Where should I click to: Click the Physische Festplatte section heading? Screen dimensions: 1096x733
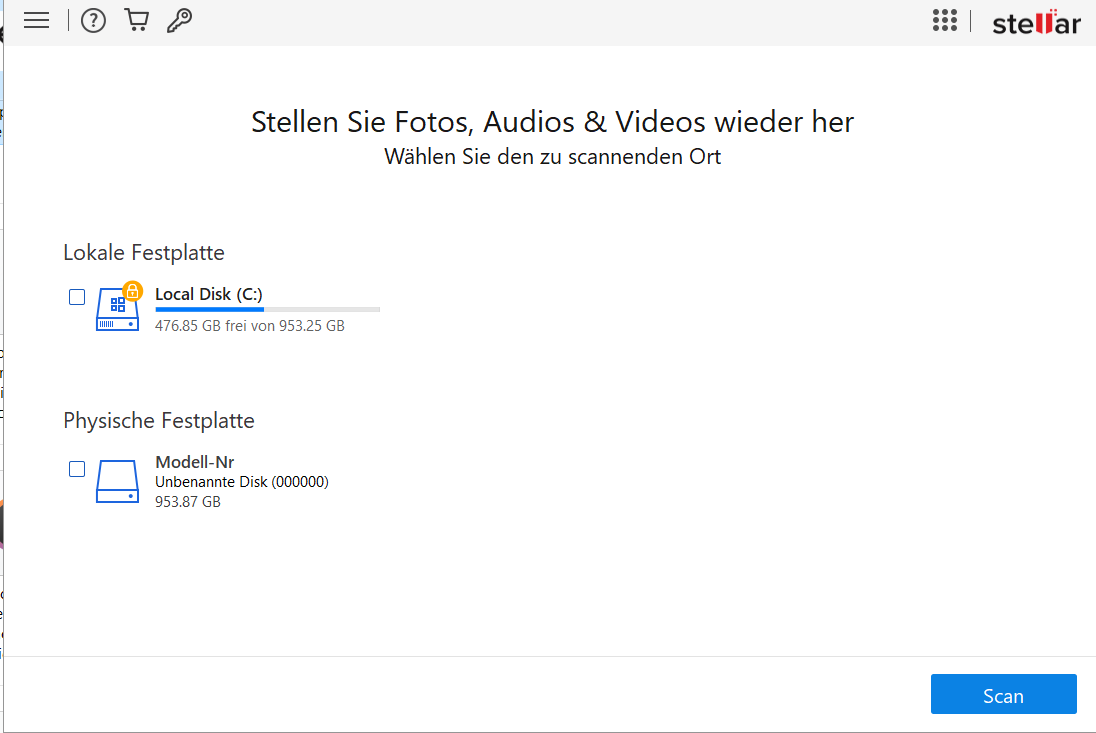point(158,420)
